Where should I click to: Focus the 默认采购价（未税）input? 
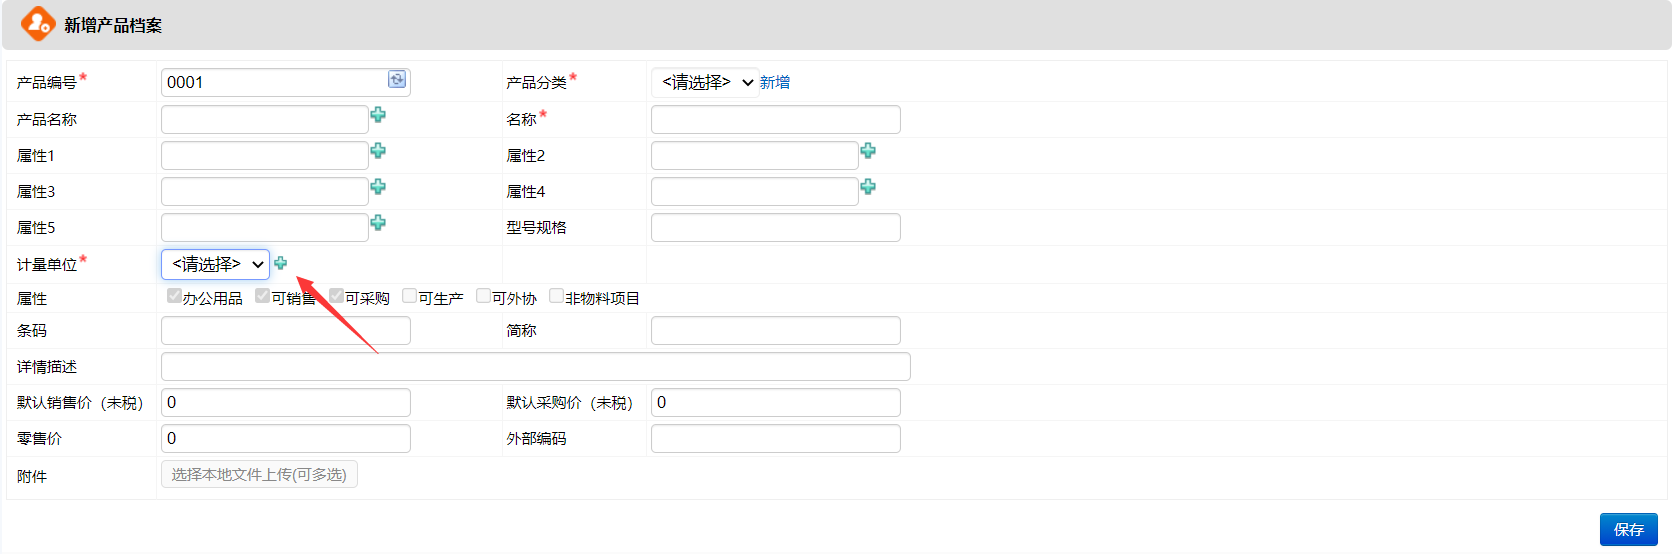pyautogui.click(x=776, y=402)
